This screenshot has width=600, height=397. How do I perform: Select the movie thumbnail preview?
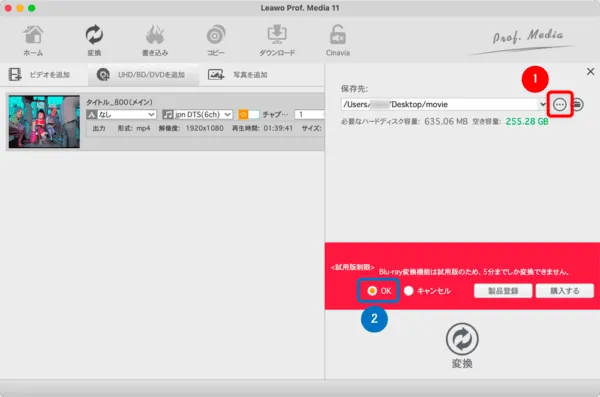tap(44, 122)
